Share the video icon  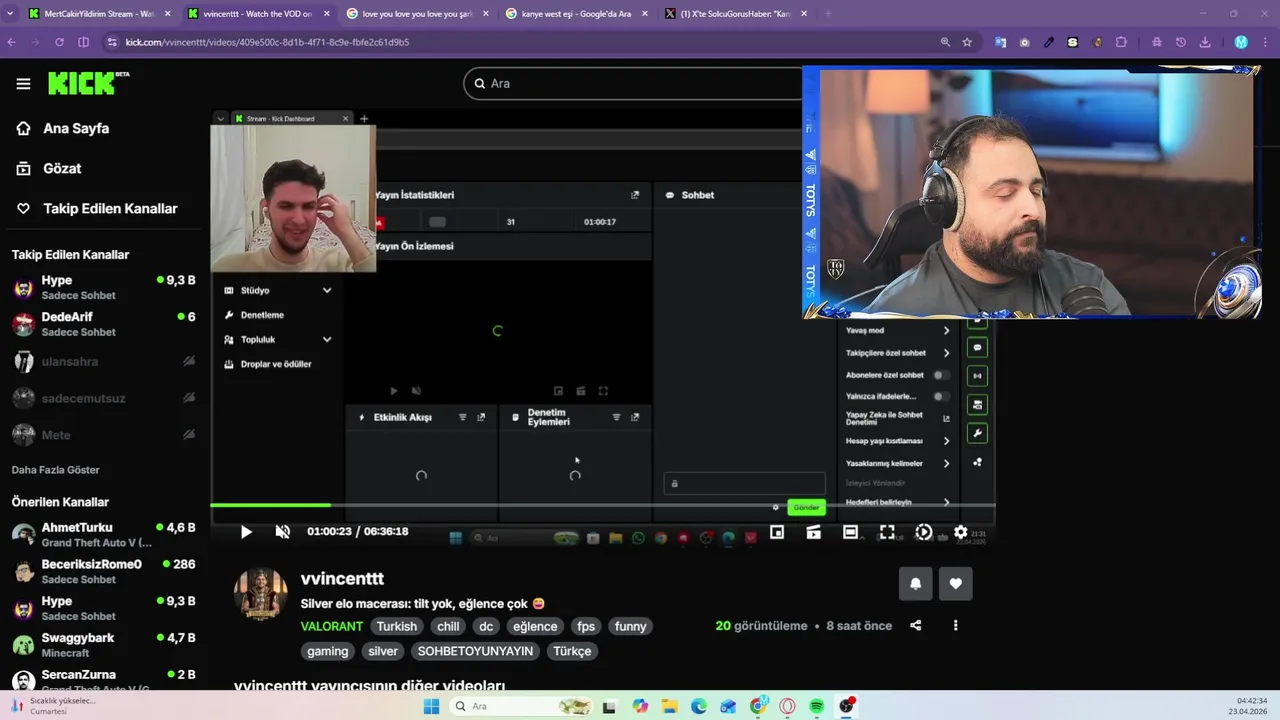[915, 626]
